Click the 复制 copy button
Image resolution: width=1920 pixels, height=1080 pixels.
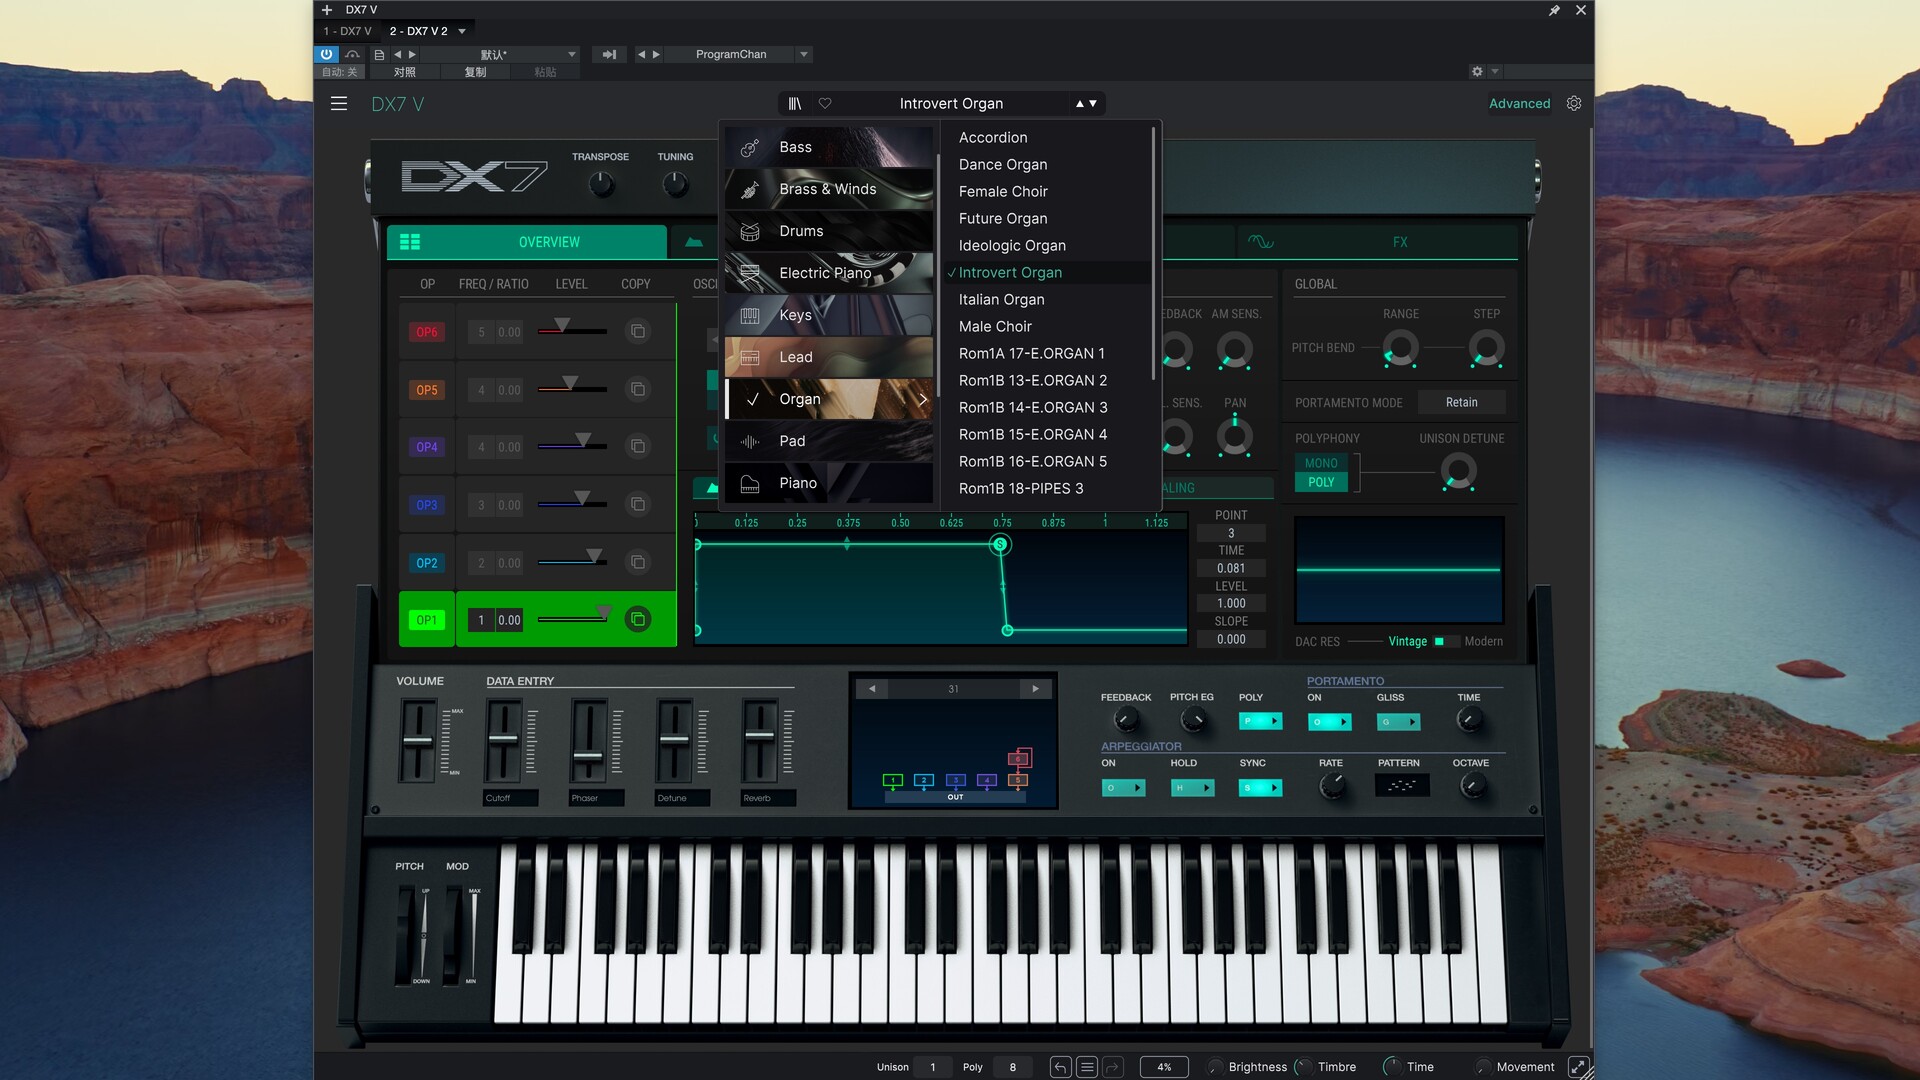pos(475,72)
